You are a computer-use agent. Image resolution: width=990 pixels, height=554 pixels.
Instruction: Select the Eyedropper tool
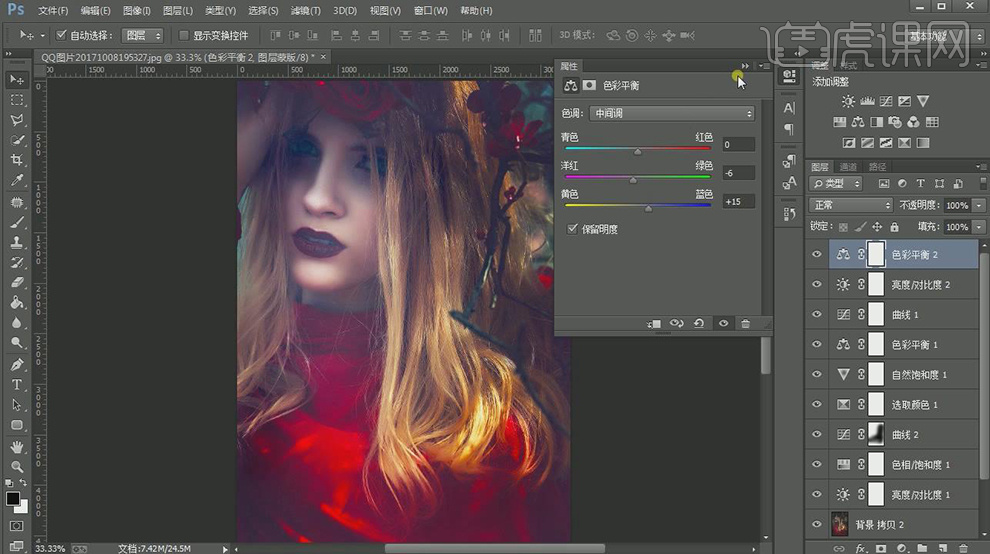tap(17, 181)
